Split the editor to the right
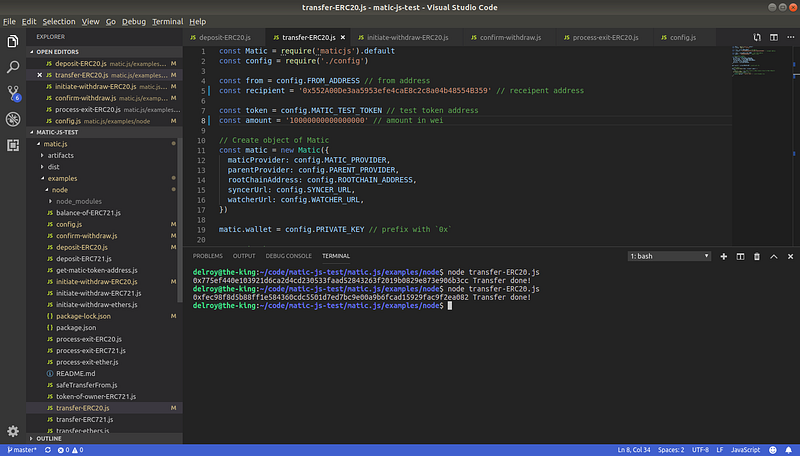The image size is (800, 456). coord(774,37)
